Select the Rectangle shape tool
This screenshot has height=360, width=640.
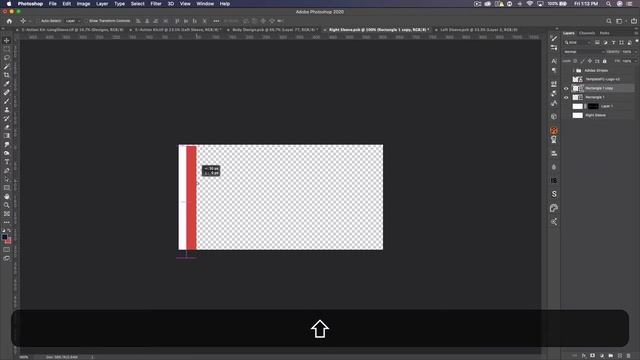7,188
